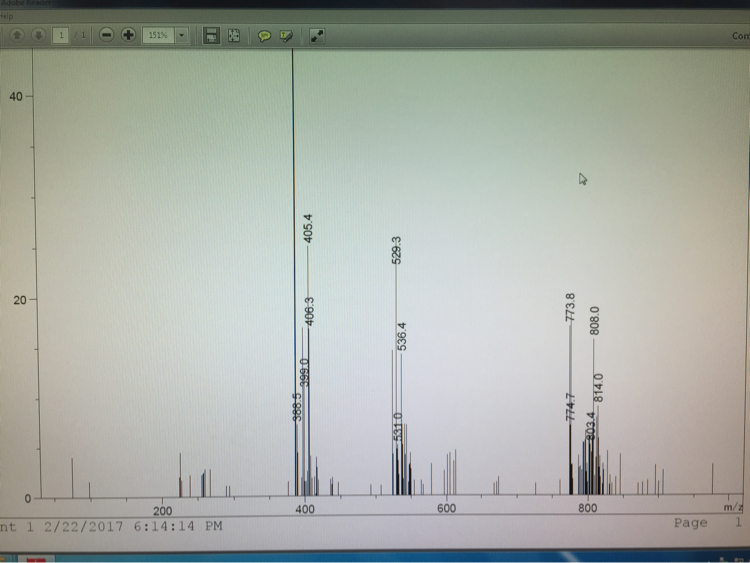Viewport: 750px width, 563px height.
Task: Click the 774.7 peak label
Action: pyautogui.click(x=570, y=407)
